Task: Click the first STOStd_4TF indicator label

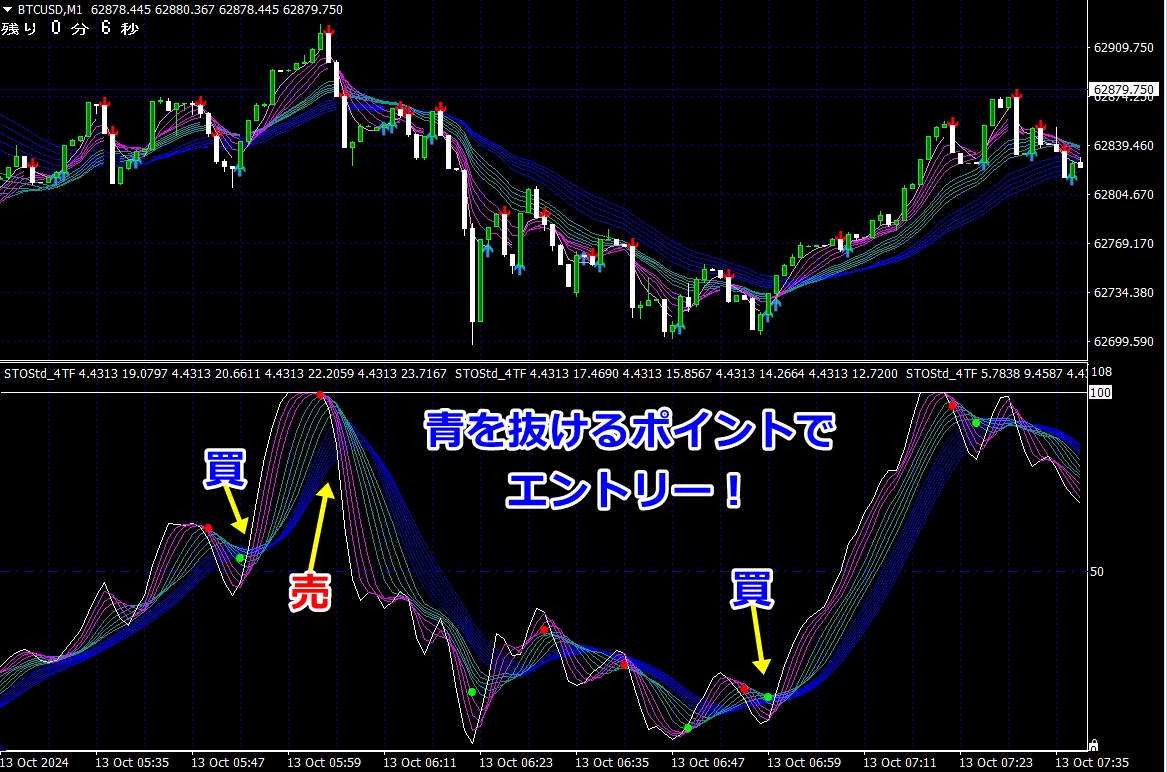Action: [39, 373]
